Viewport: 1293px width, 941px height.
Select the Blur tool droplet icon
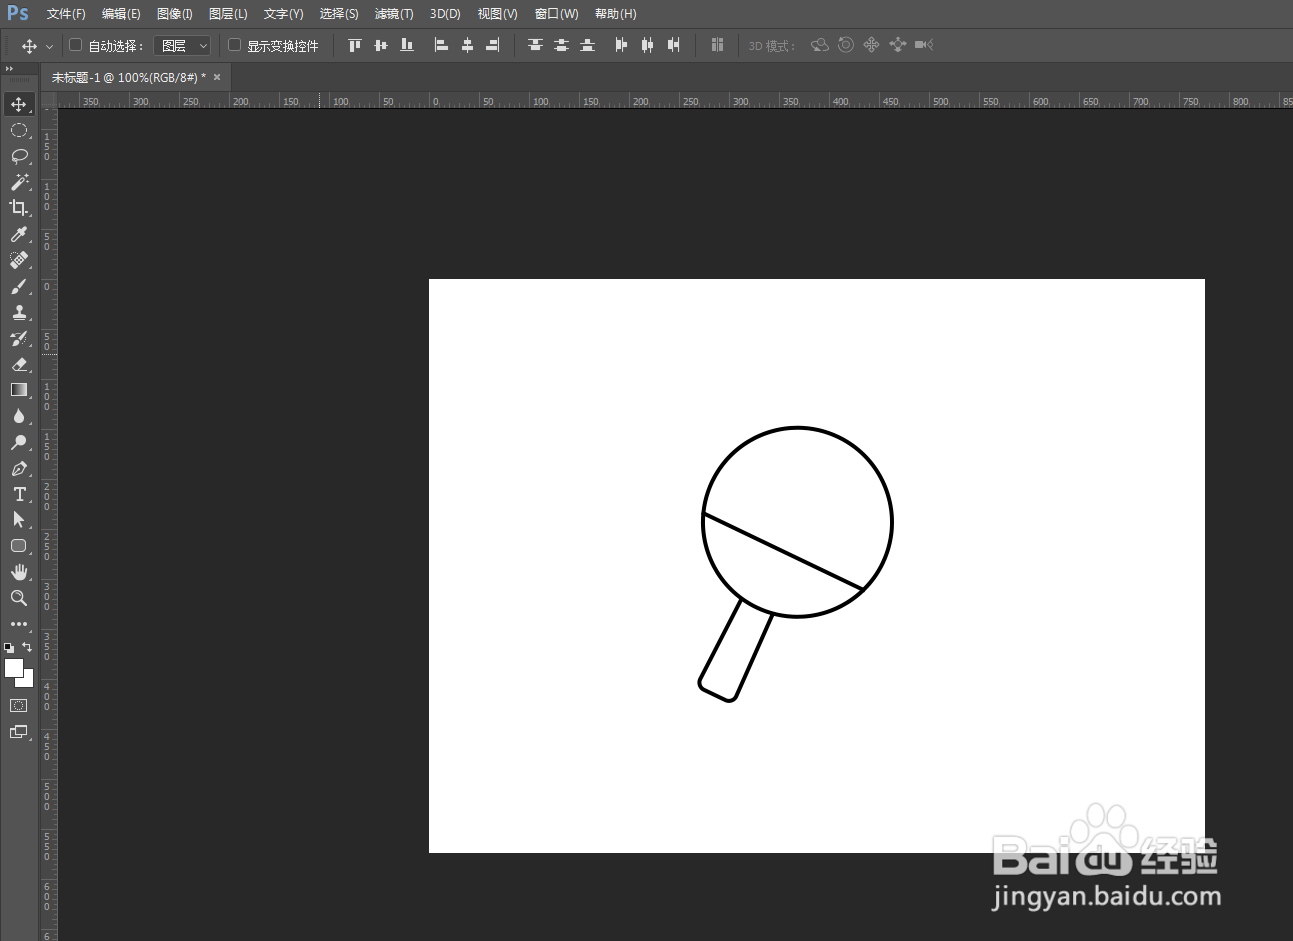[19, 416]
